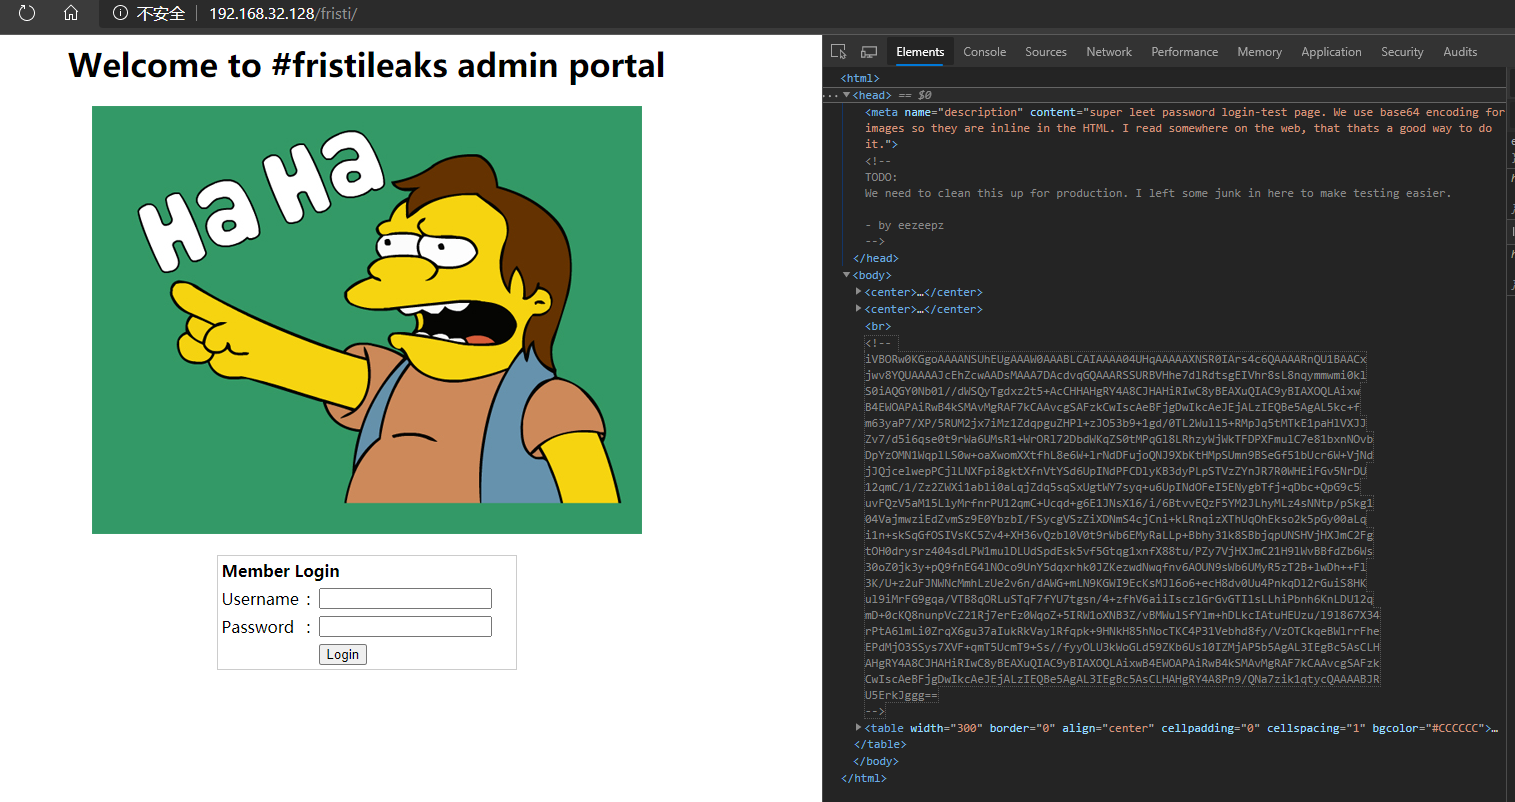Viewport: 1515px width, 802px height.
Task: Expand the second center element
Action: (x=859, y=309)
